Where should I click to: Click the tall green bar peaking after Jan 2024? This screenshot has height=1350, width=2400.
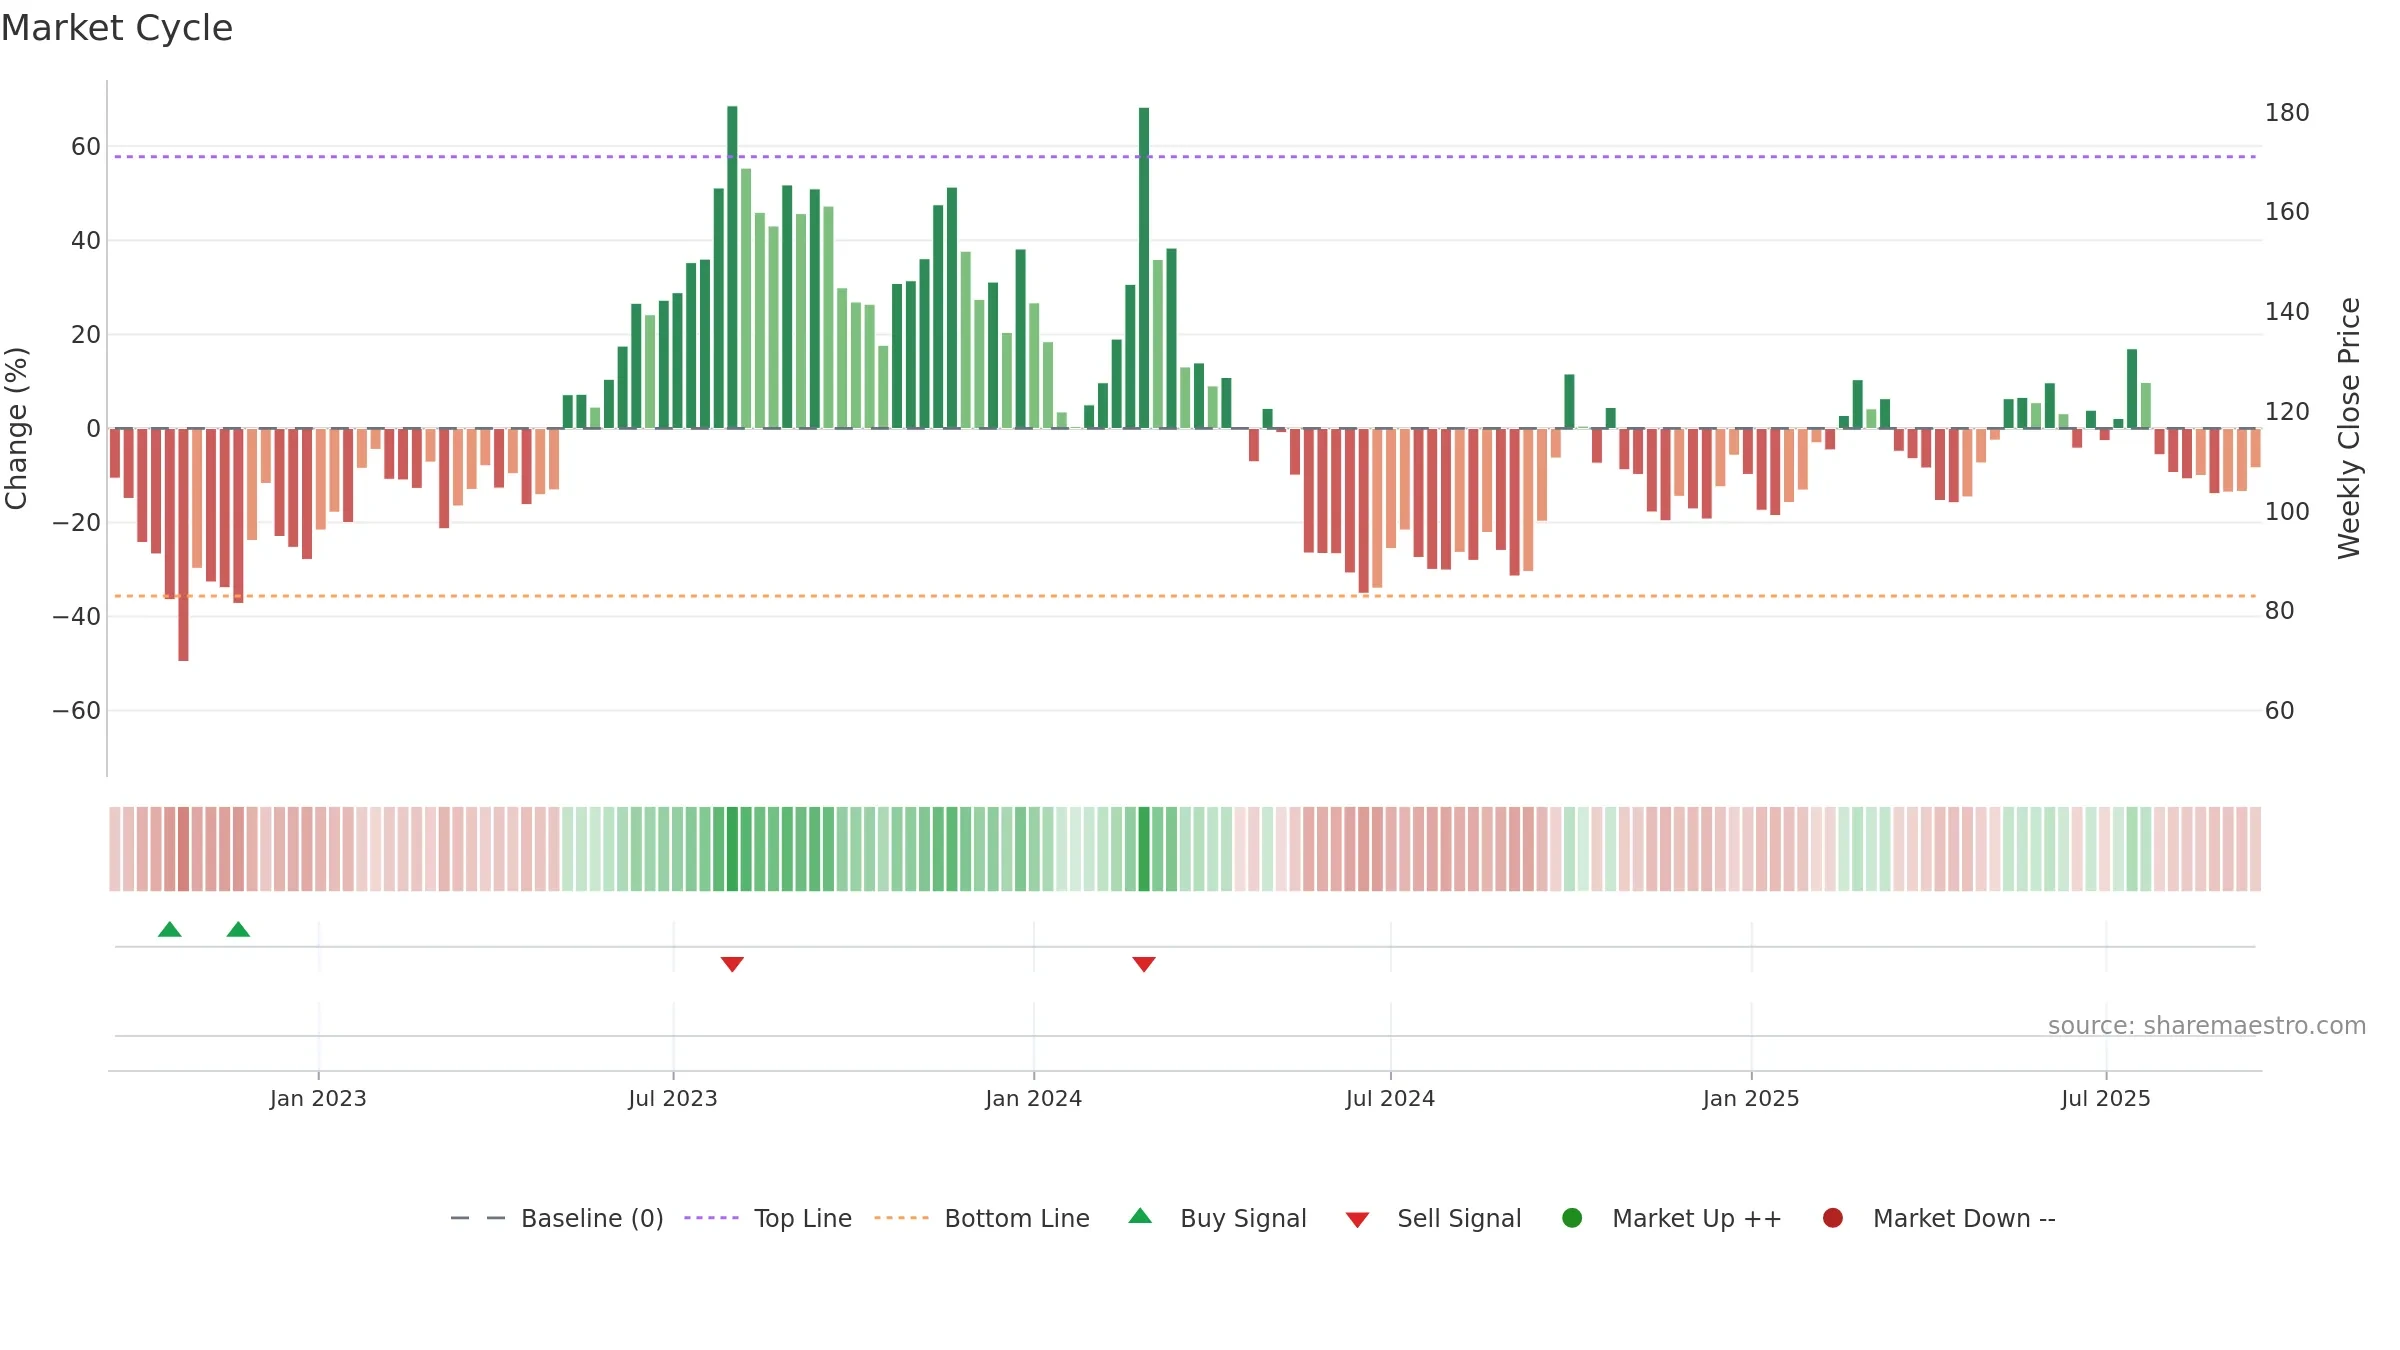(1144, 268)
